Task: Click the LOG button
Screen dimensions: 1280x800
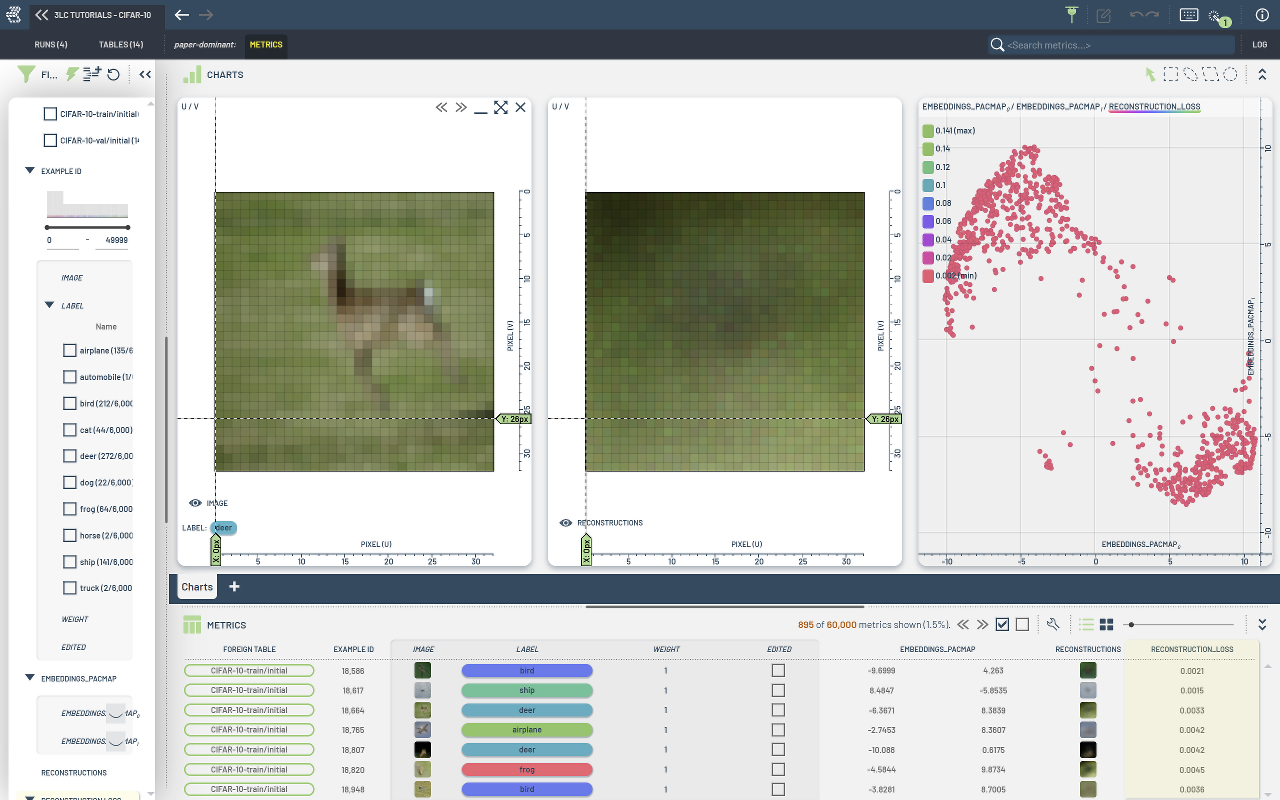Action: pyautogui.click(x=1259, y=45)
